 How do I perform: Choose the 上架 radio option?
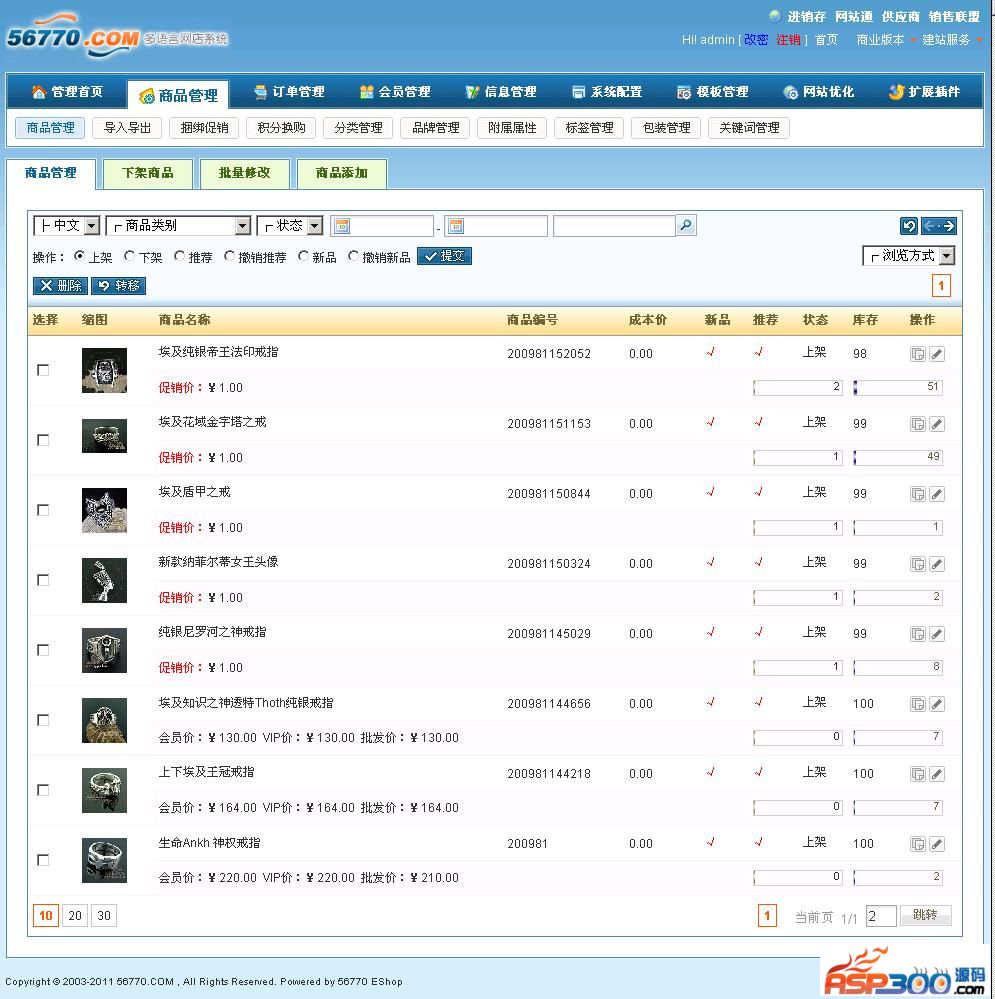click(79, 256)
